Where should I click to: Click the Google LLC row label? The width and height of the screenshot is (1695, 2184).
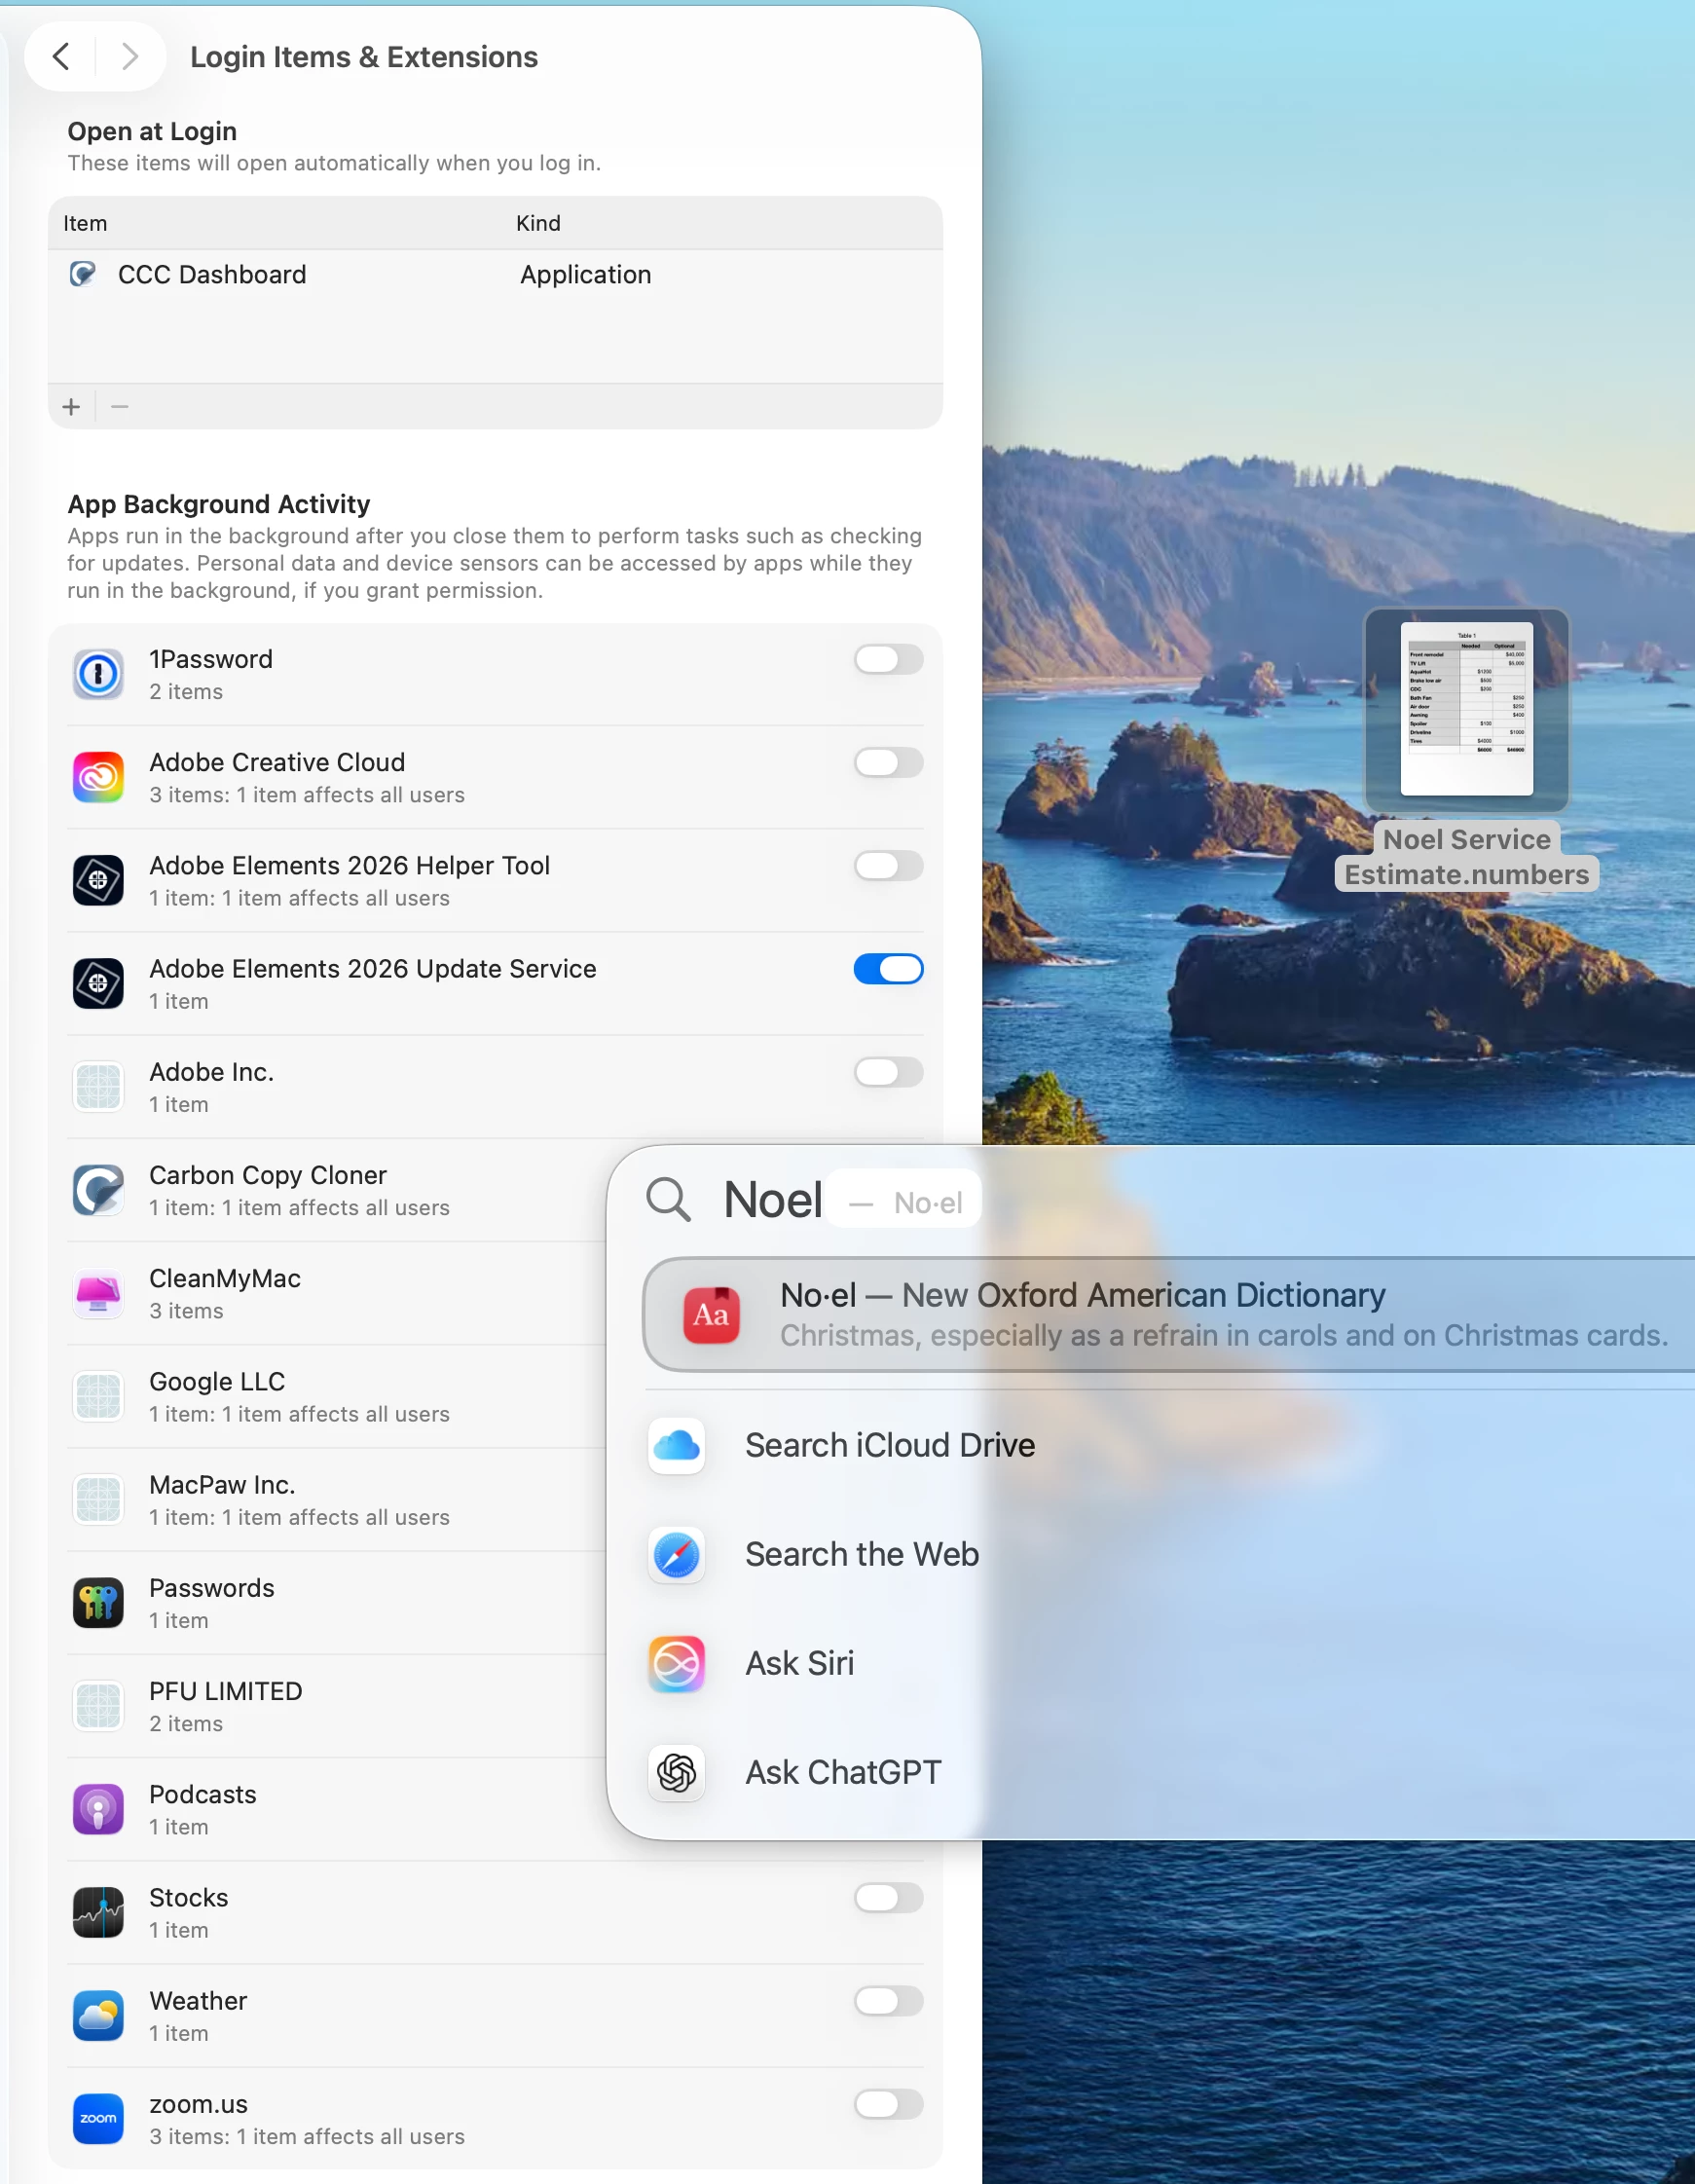(x=217, y=1381)
